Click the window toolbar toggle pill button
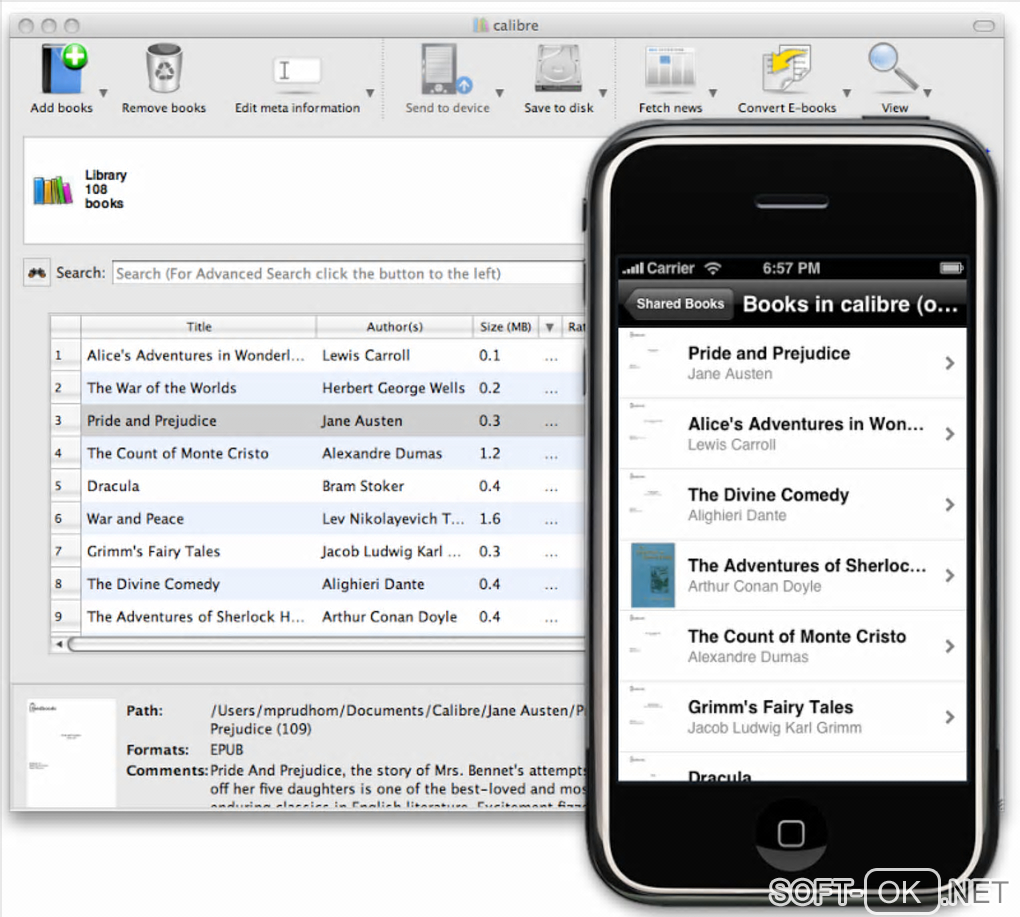The height and width of the screenshot is (917, 1020). [984, 25]
